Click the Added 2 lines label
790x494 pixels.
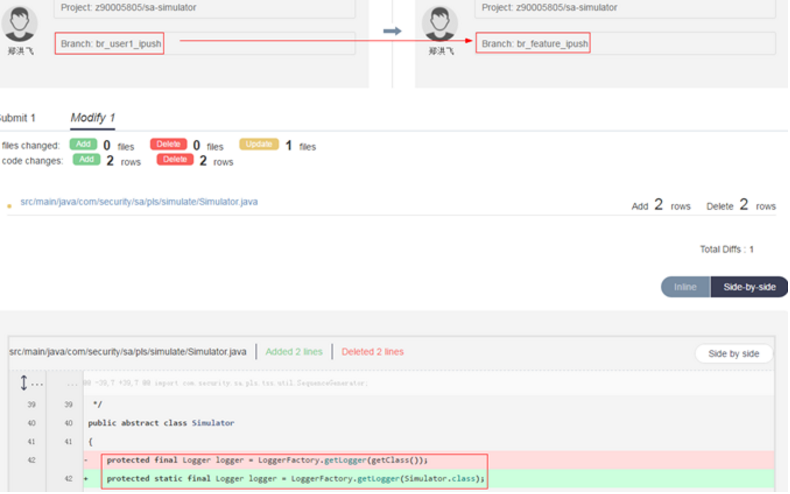point(294,352)
